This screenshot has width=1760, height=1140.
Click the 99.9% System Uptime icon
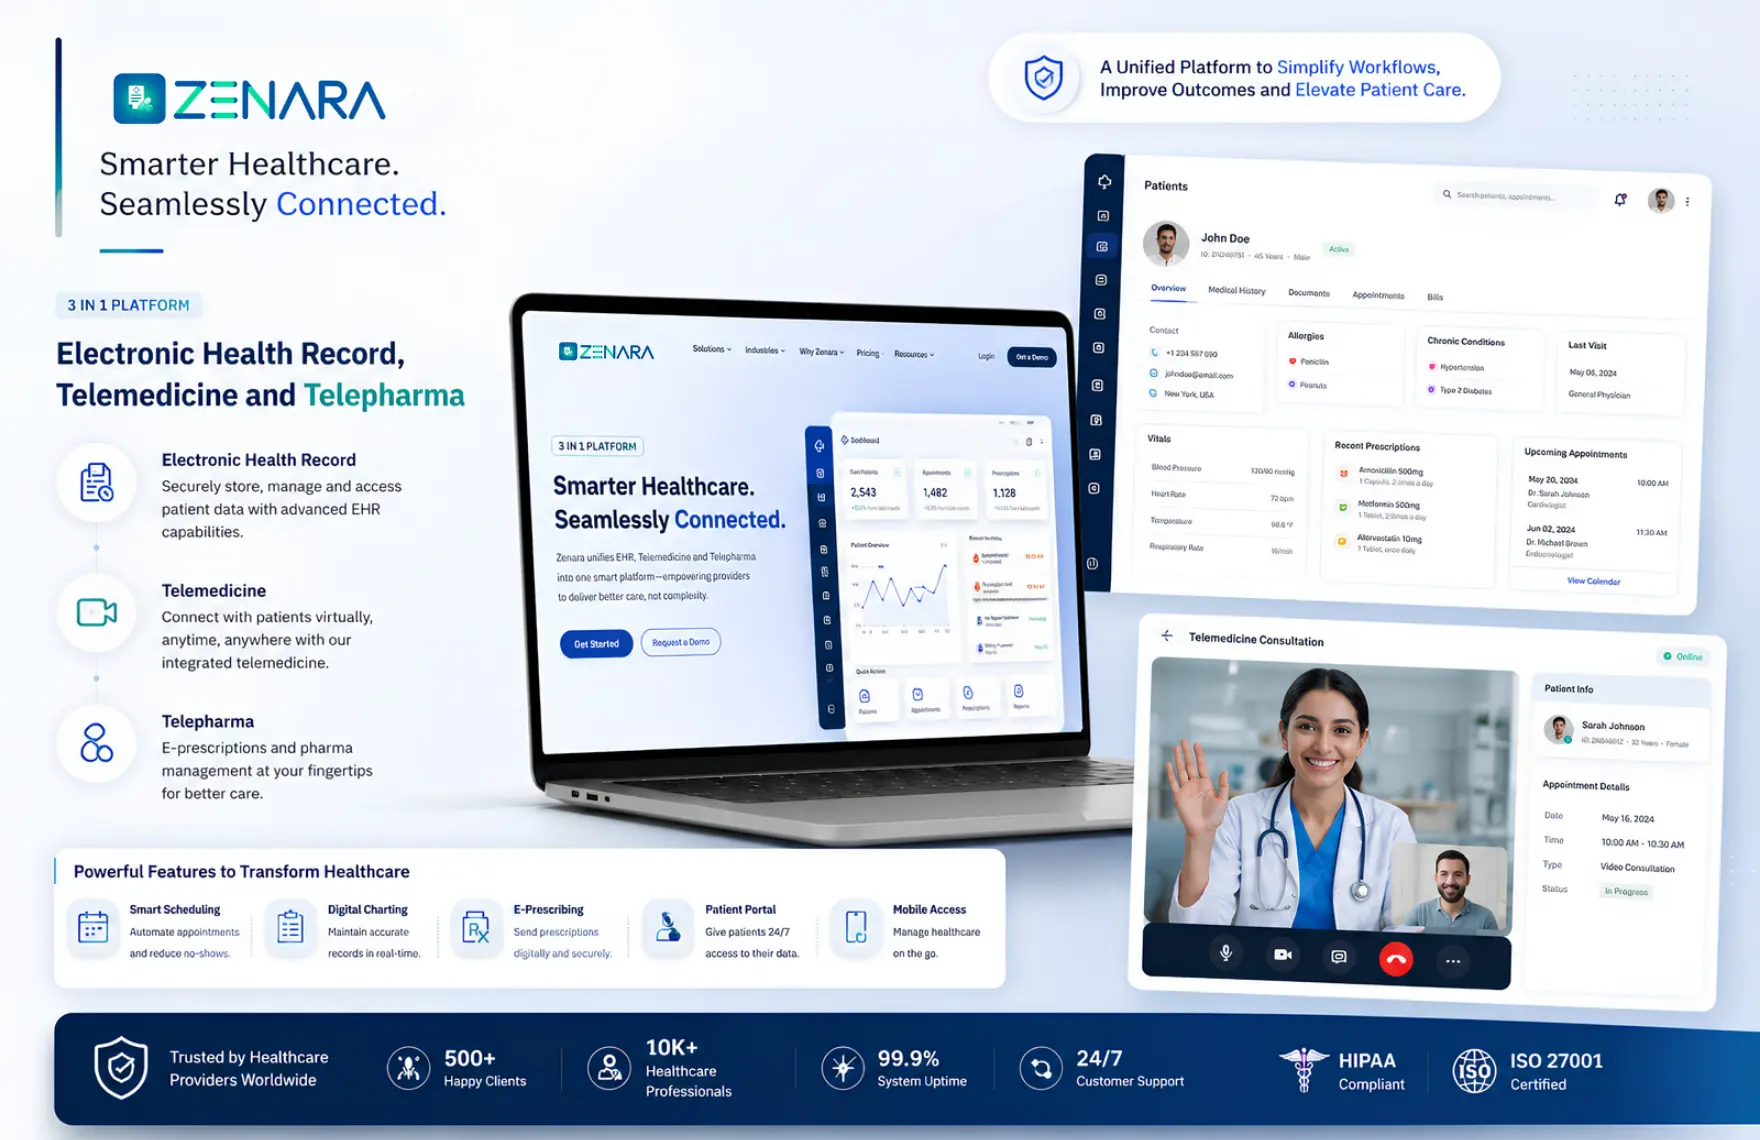843,1068
